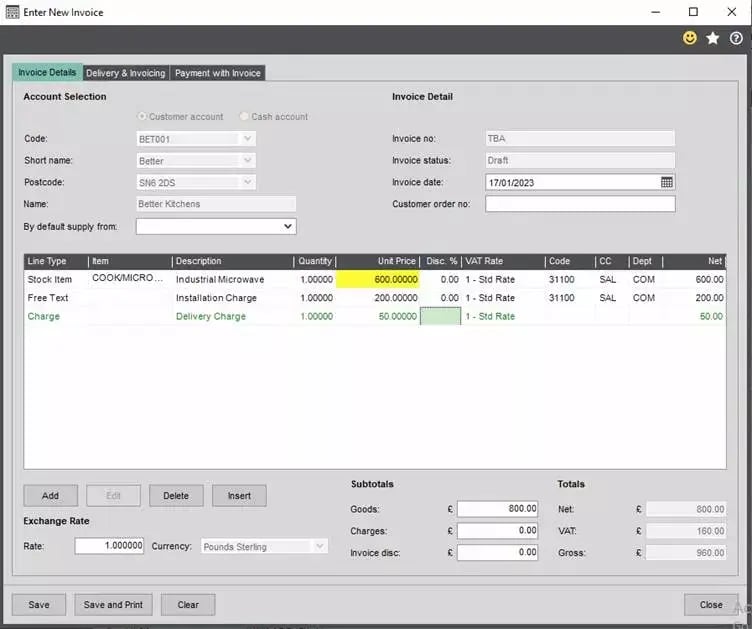Screen dimensions: 752x629
Task: Click the Goods subtotal field showing 800.00
Action: (x=497, y=509)
